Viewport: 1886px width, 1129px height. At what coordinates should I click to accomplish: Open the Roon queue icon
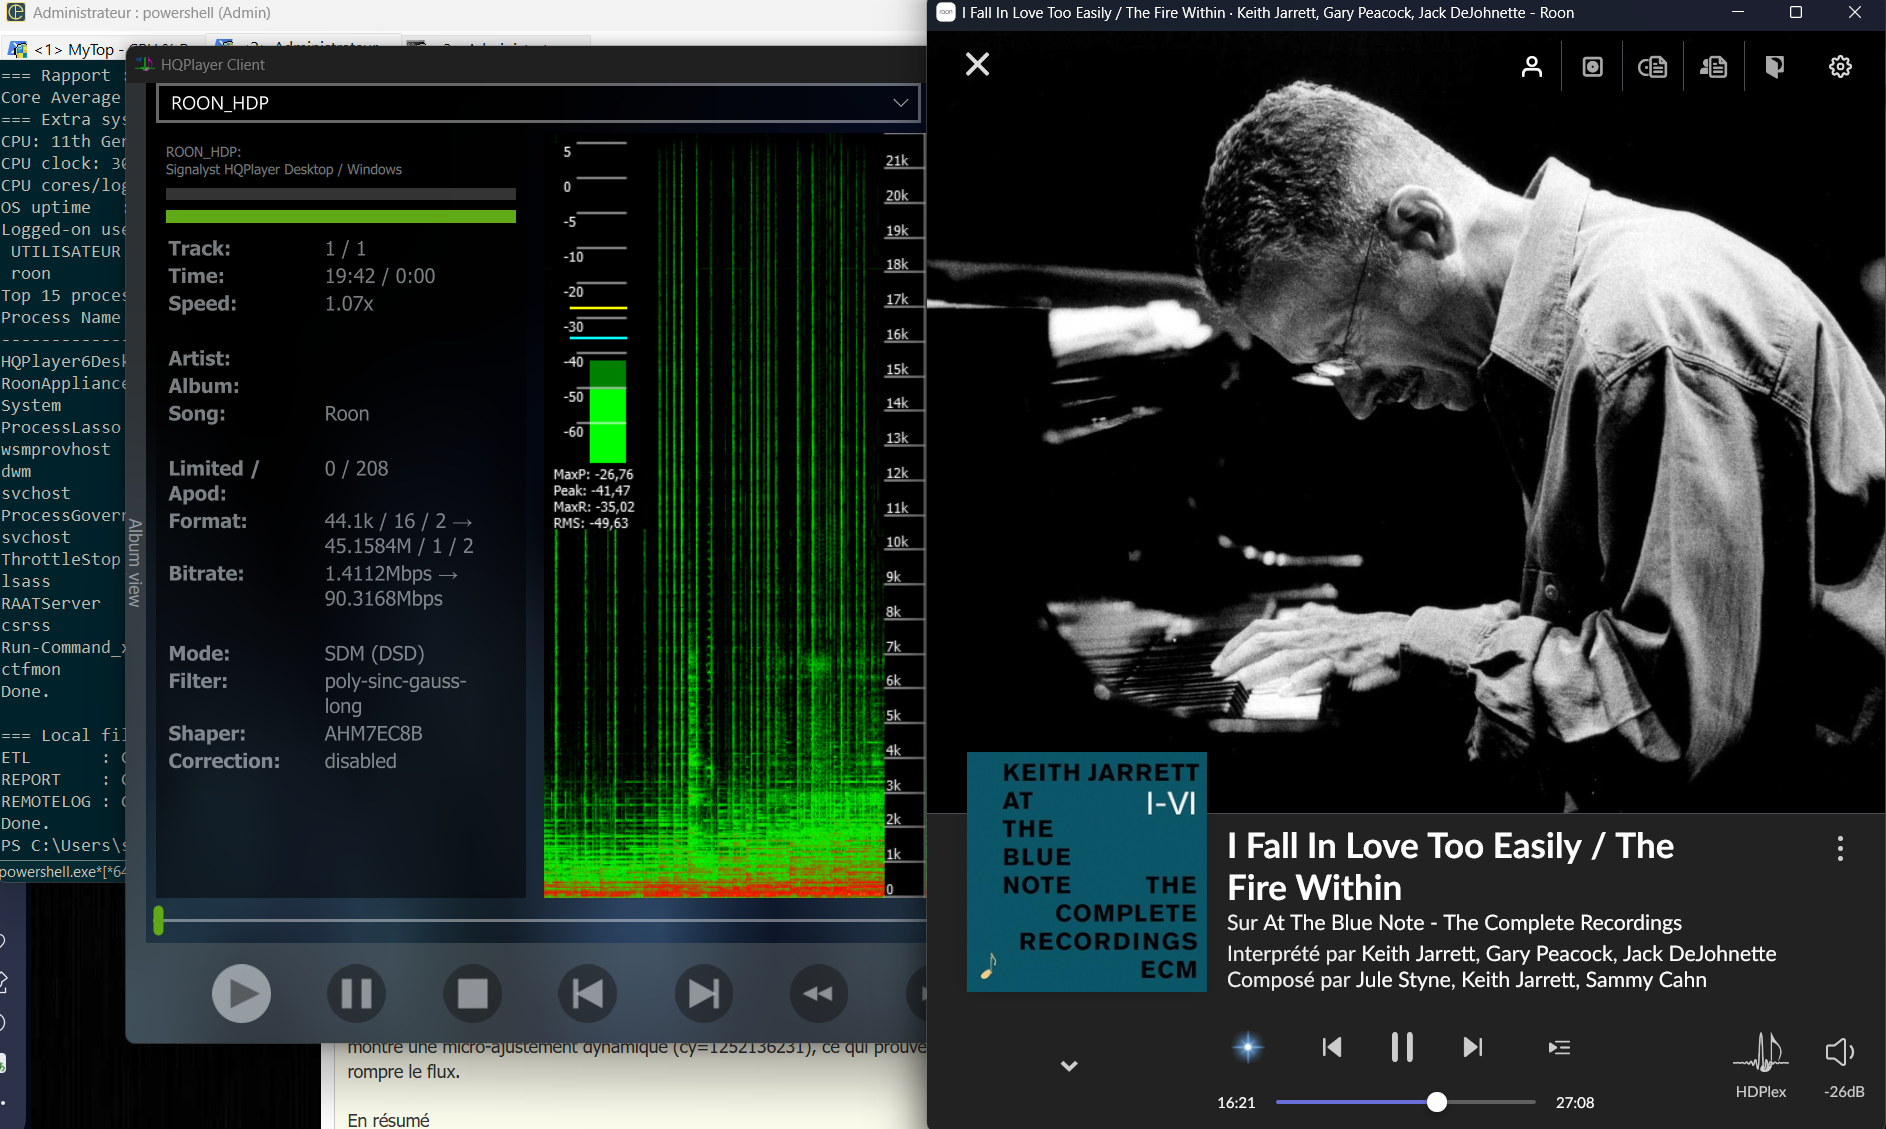point(1559,1047)
